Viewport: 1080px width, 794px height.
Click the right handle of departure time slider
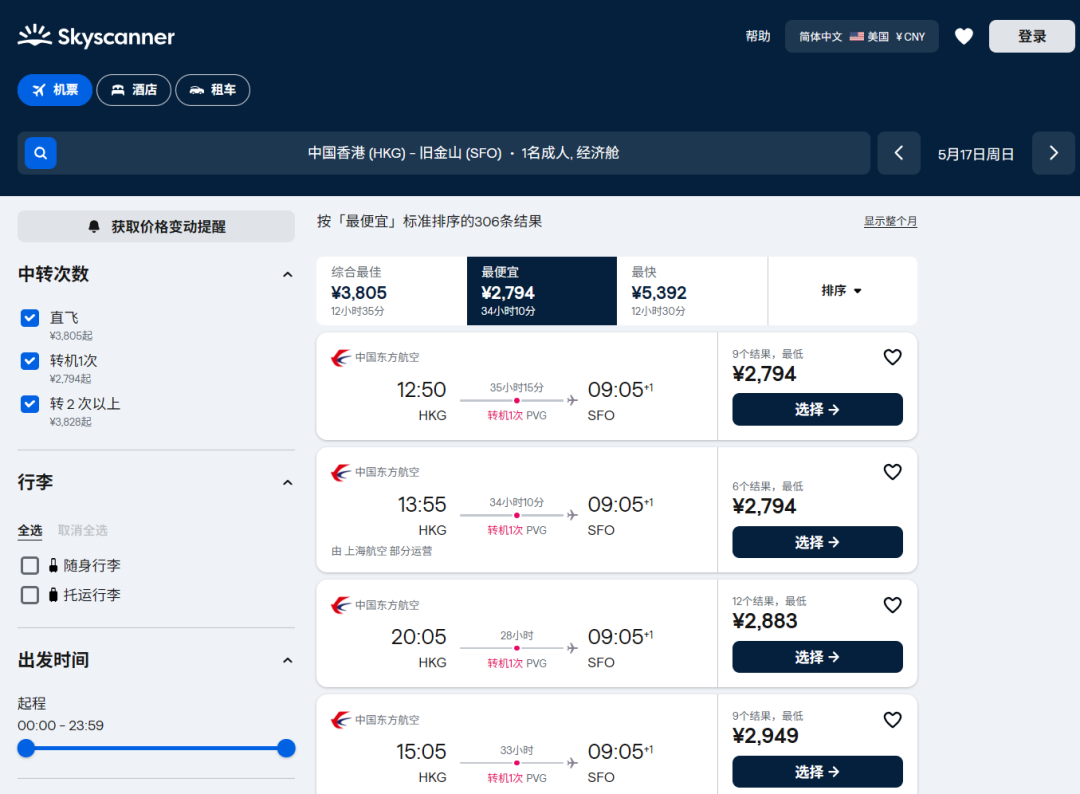[x=286, y=748]
